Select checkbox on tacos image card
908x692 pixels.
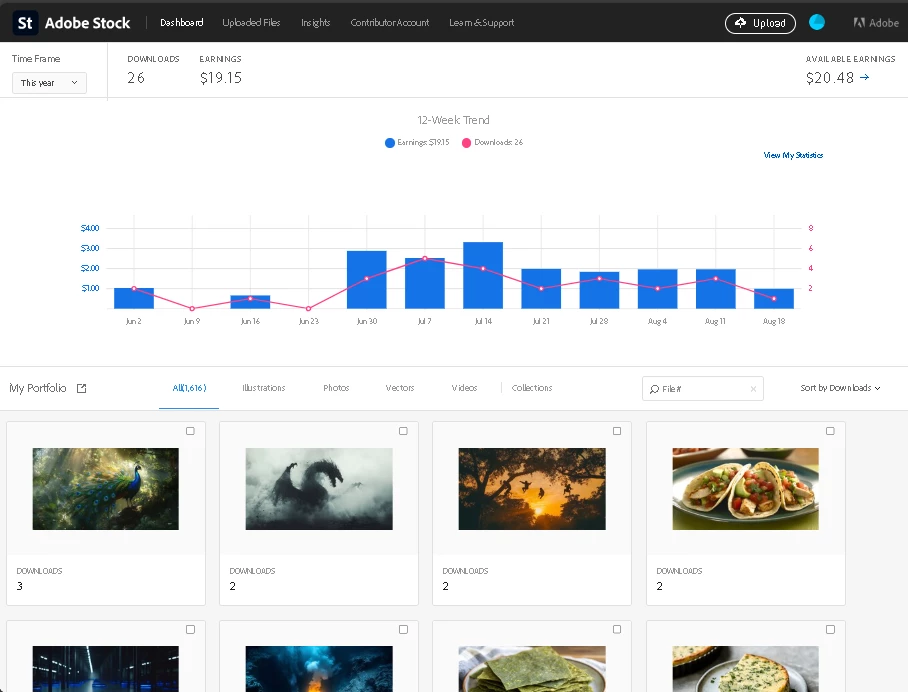click(830, 431)
